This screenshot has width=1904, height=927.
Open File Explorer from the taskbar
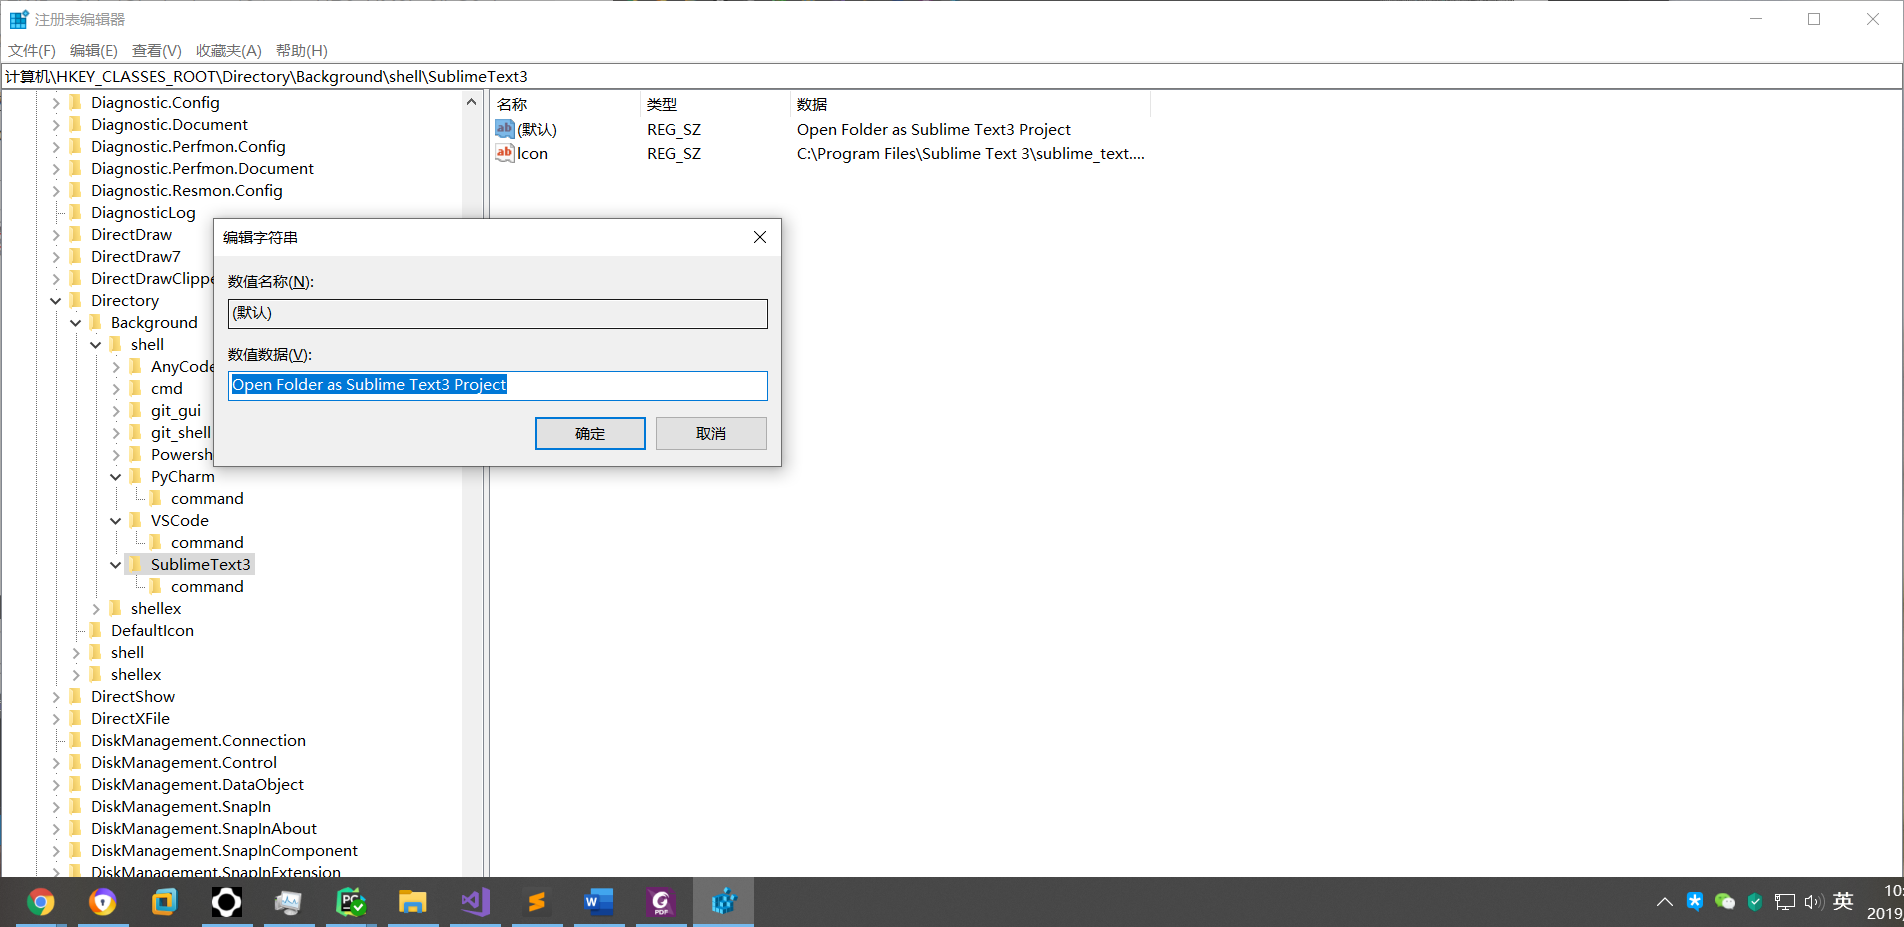click(413, 903)
